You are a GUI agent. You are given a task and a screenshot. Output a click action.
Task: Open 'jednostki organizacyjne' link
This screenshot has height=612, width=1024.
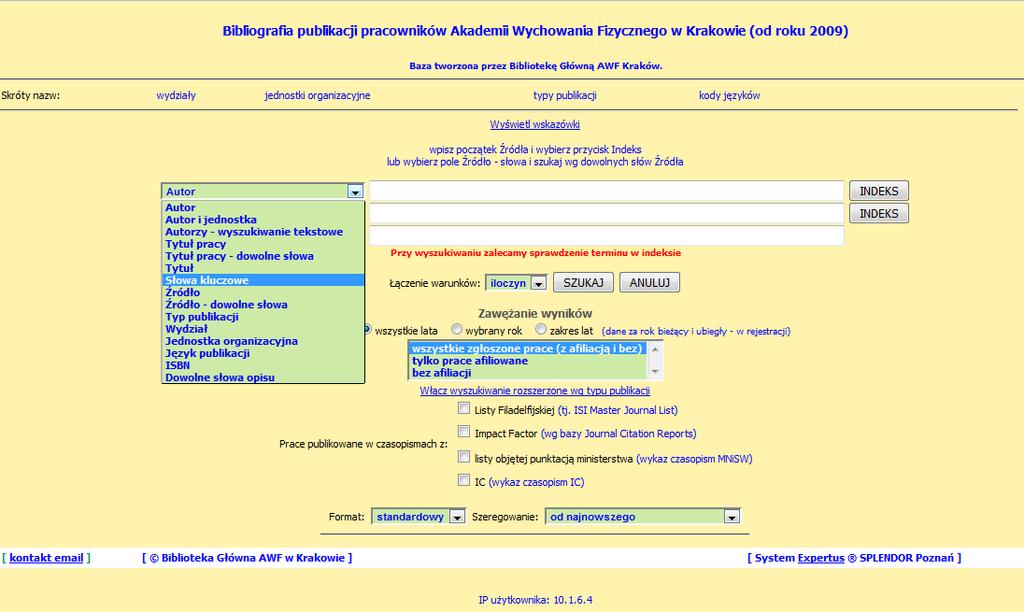click(x=317, y=95)
